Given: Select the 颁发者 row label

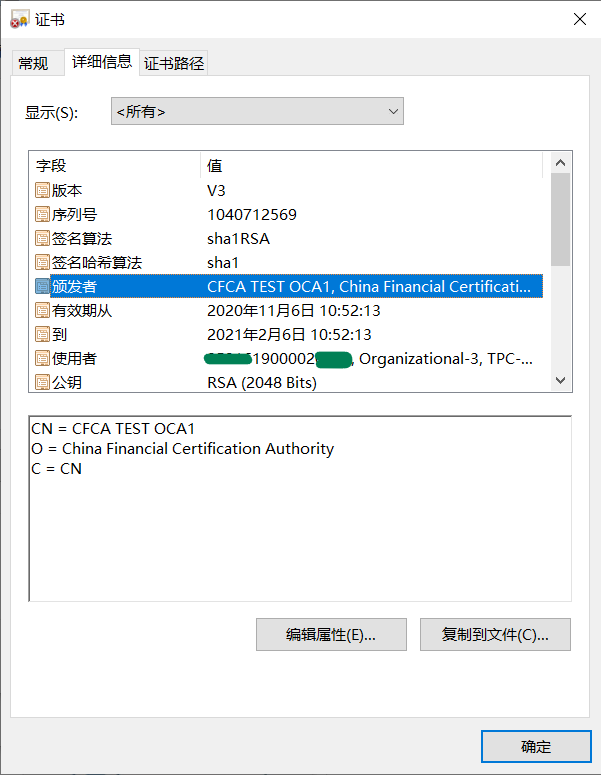Looking at the screenshot, I should [74, 286].
